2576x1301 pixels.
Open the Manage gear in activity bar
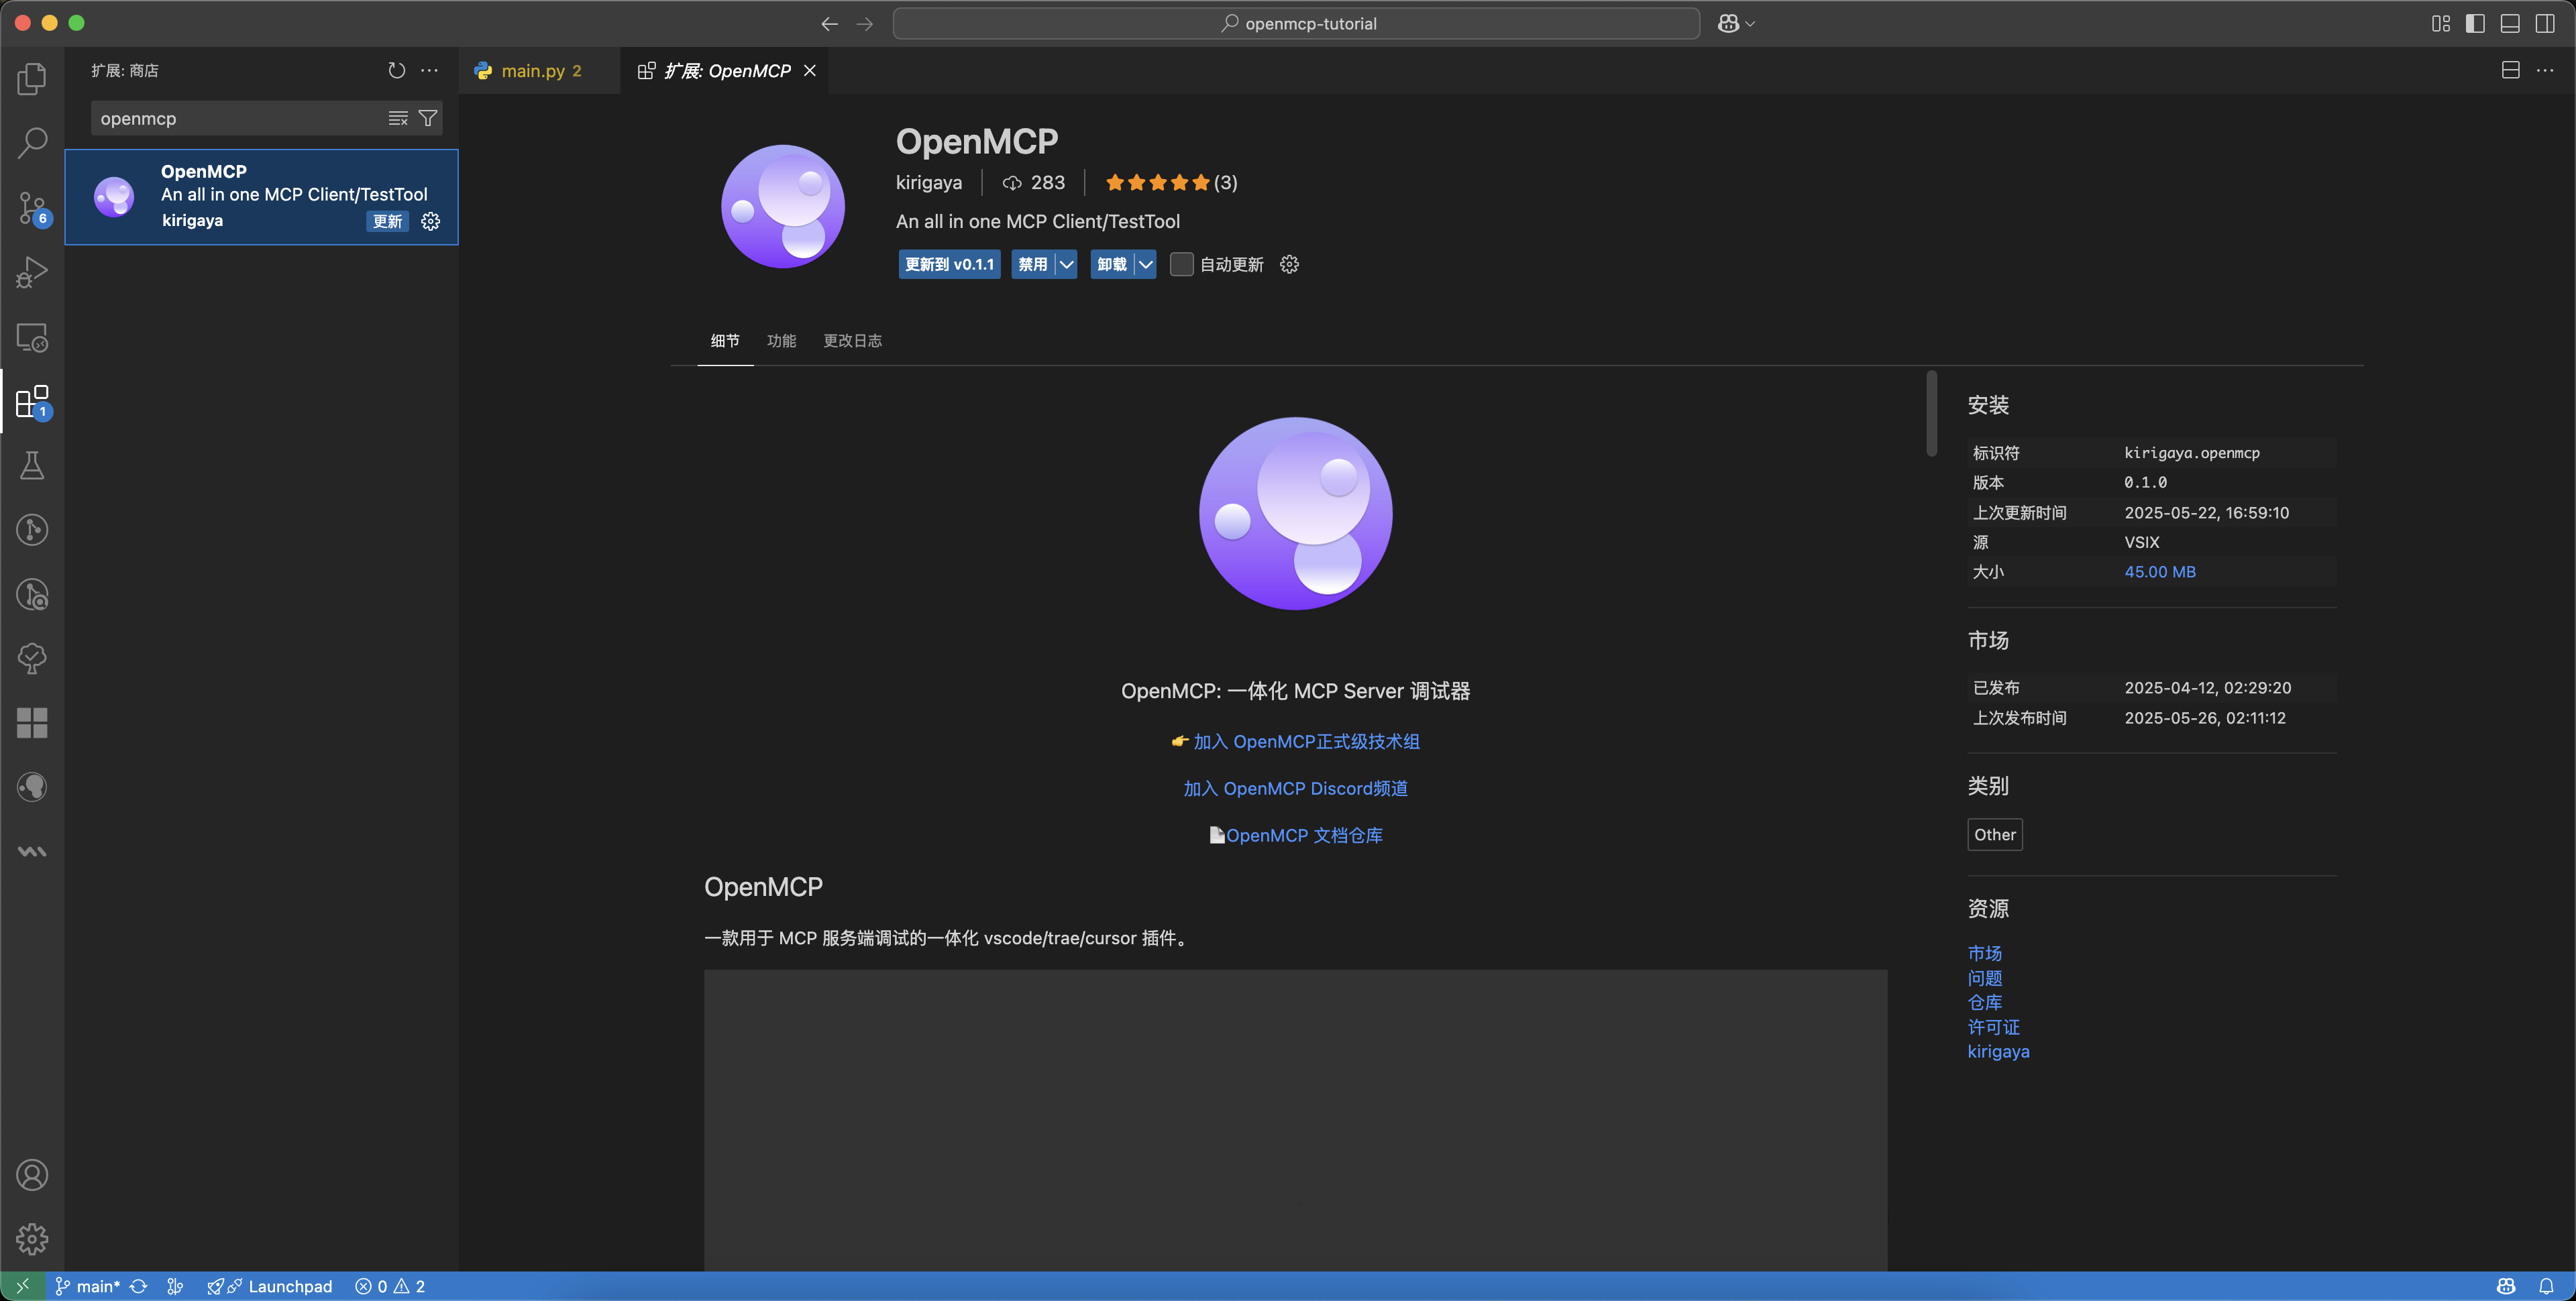click(32, 1238)
